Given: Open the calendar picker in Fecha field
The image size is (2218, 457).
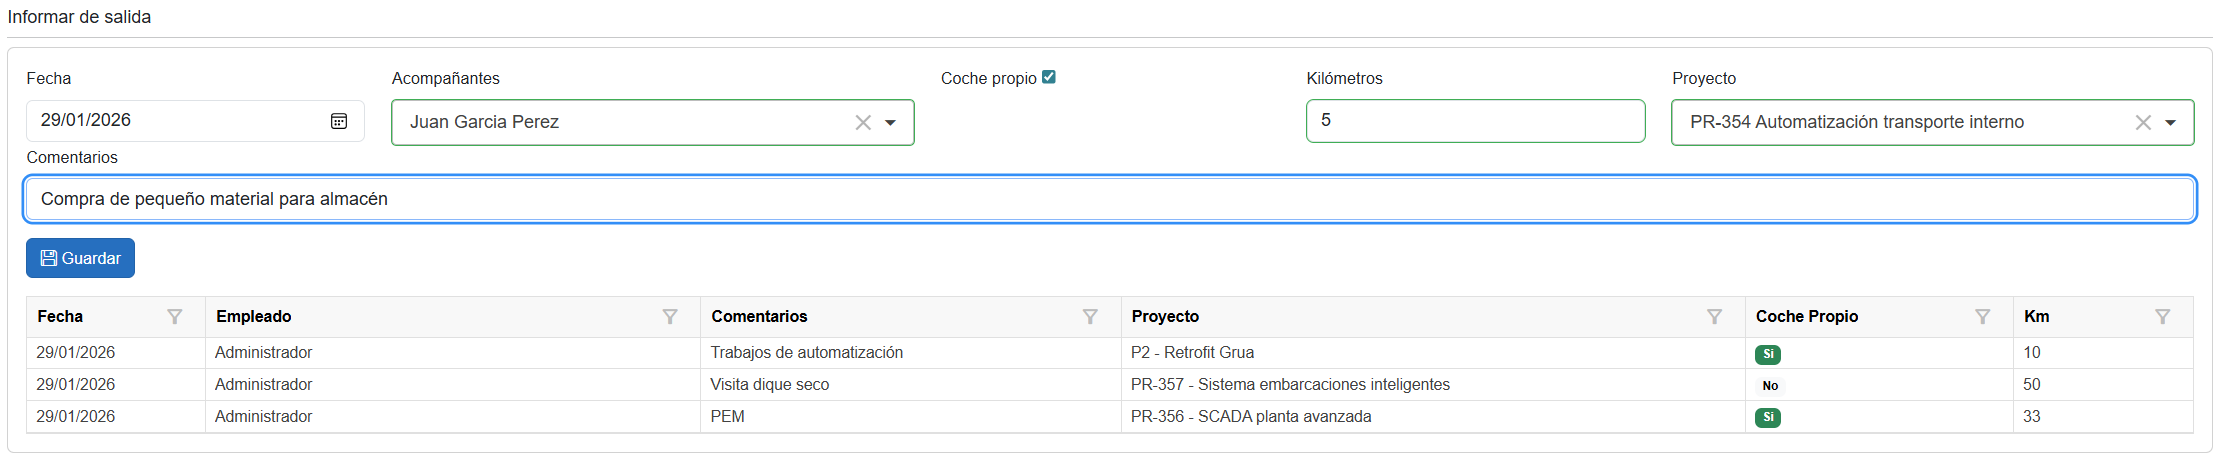Looking at the screenshot, I should tap(339, 121).
